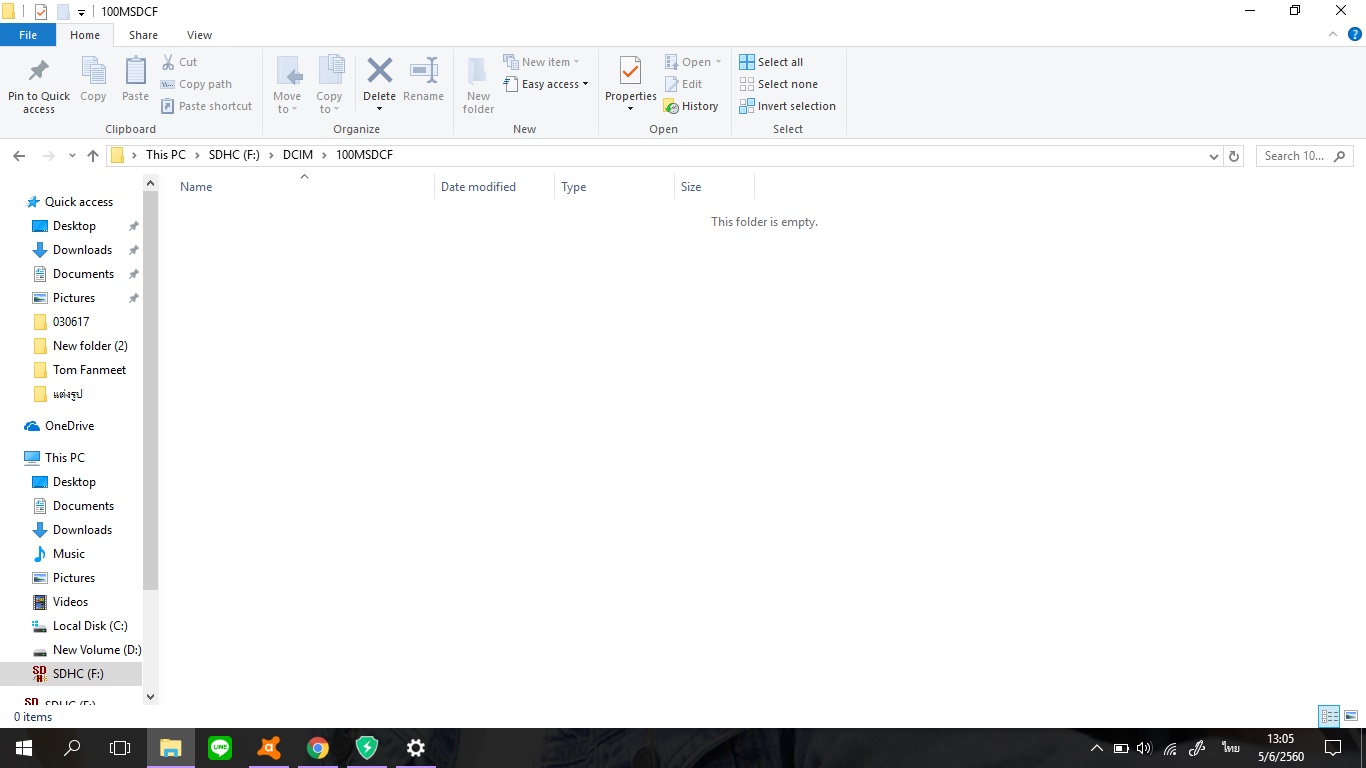Open the address bar history dropdown
Viewport: 1366px width, 768px height.
pos(1214,156)
